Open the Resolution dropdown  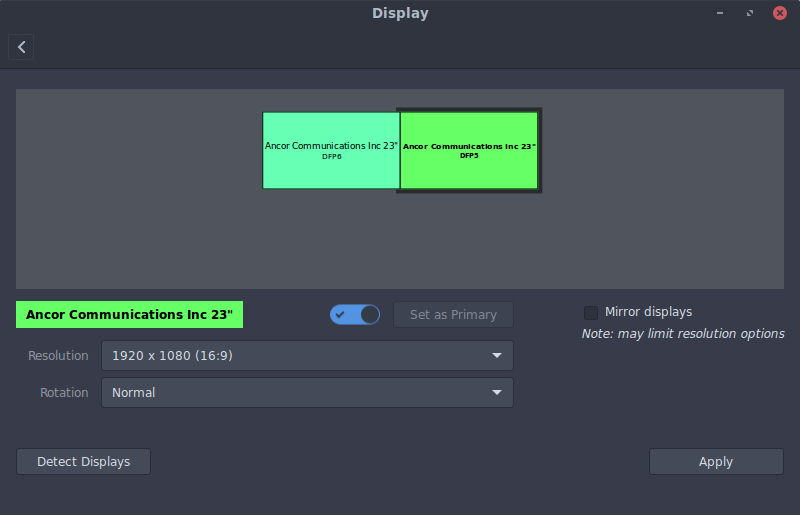307,355
